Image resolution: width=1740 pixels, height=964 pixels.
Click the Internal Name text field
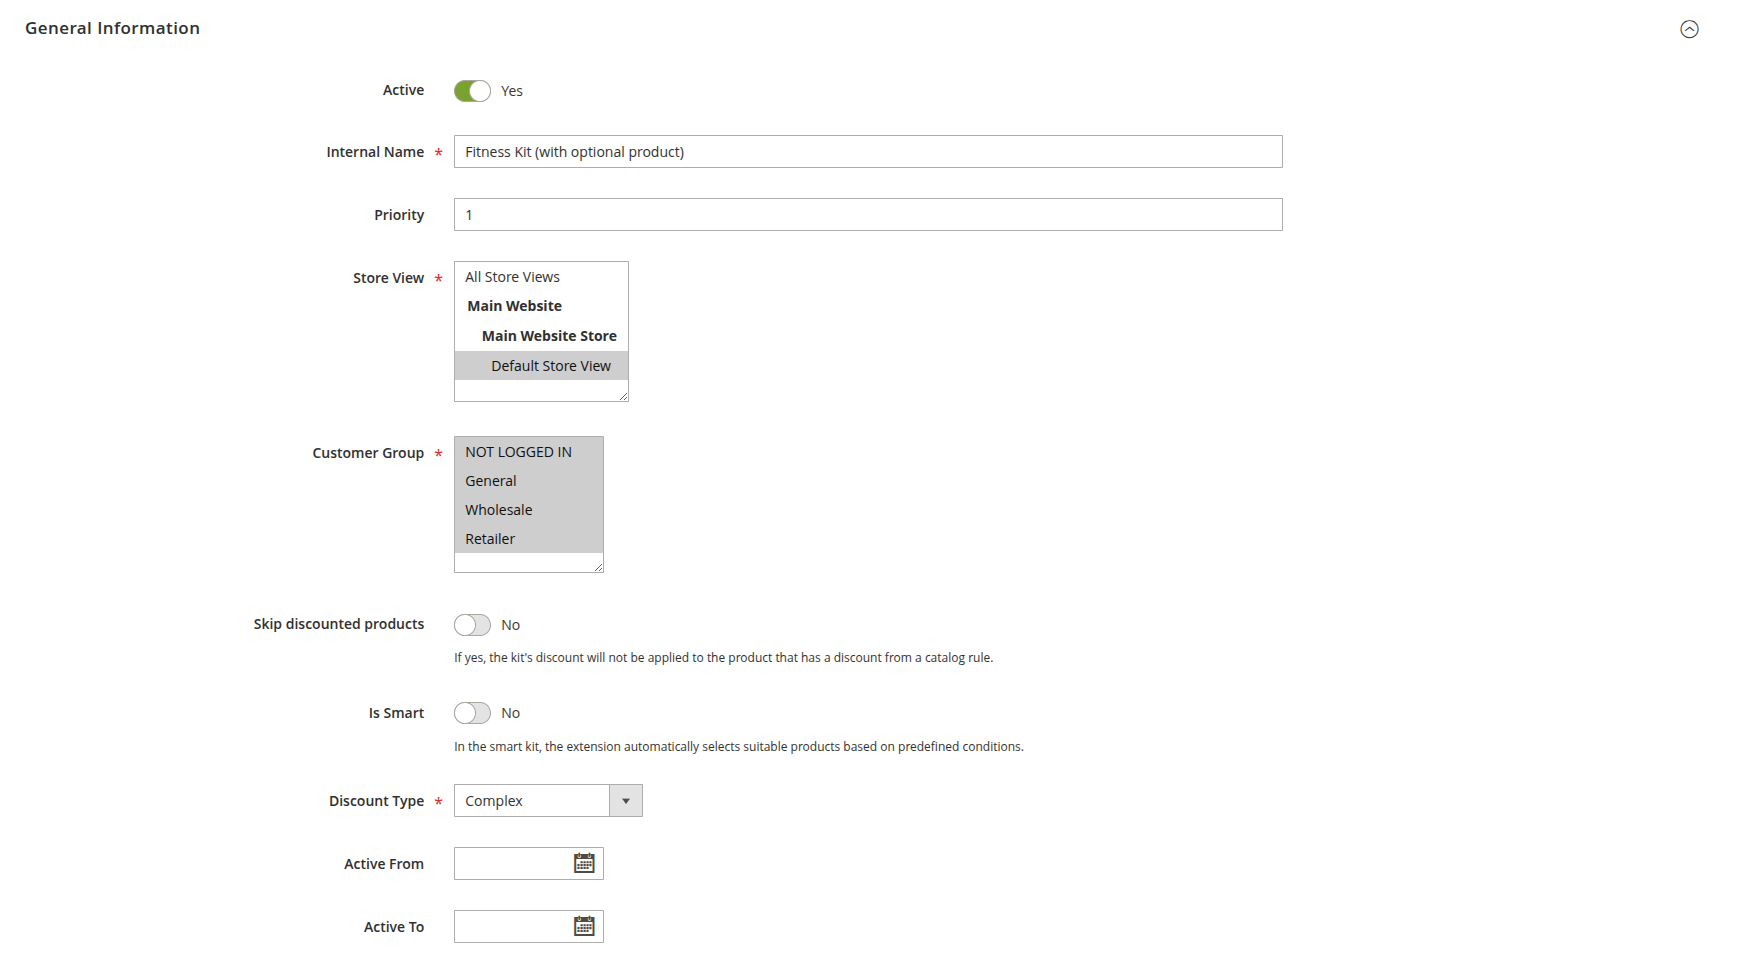click(867, 152)
